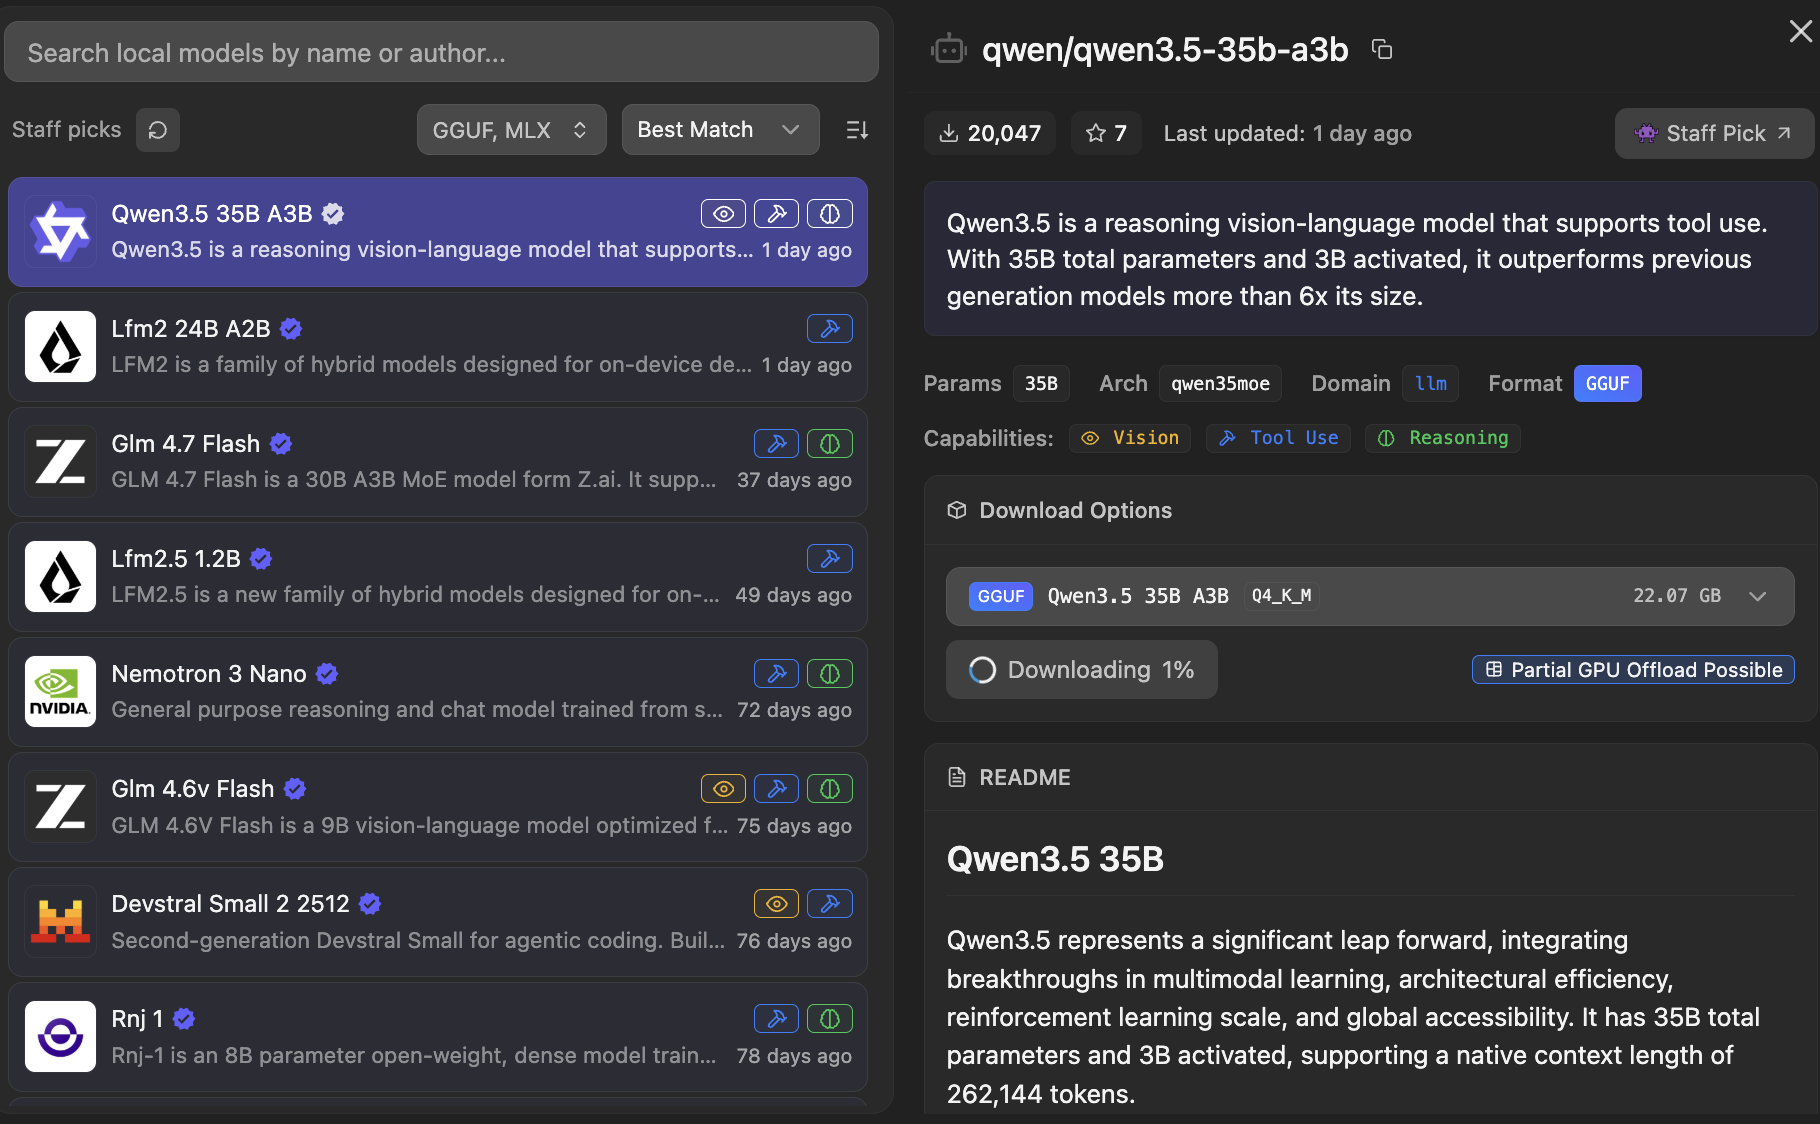Open the GGUF, MLX format dropdown
Viewport: 1820px width, 1124px height.
[x=511, y=130]
